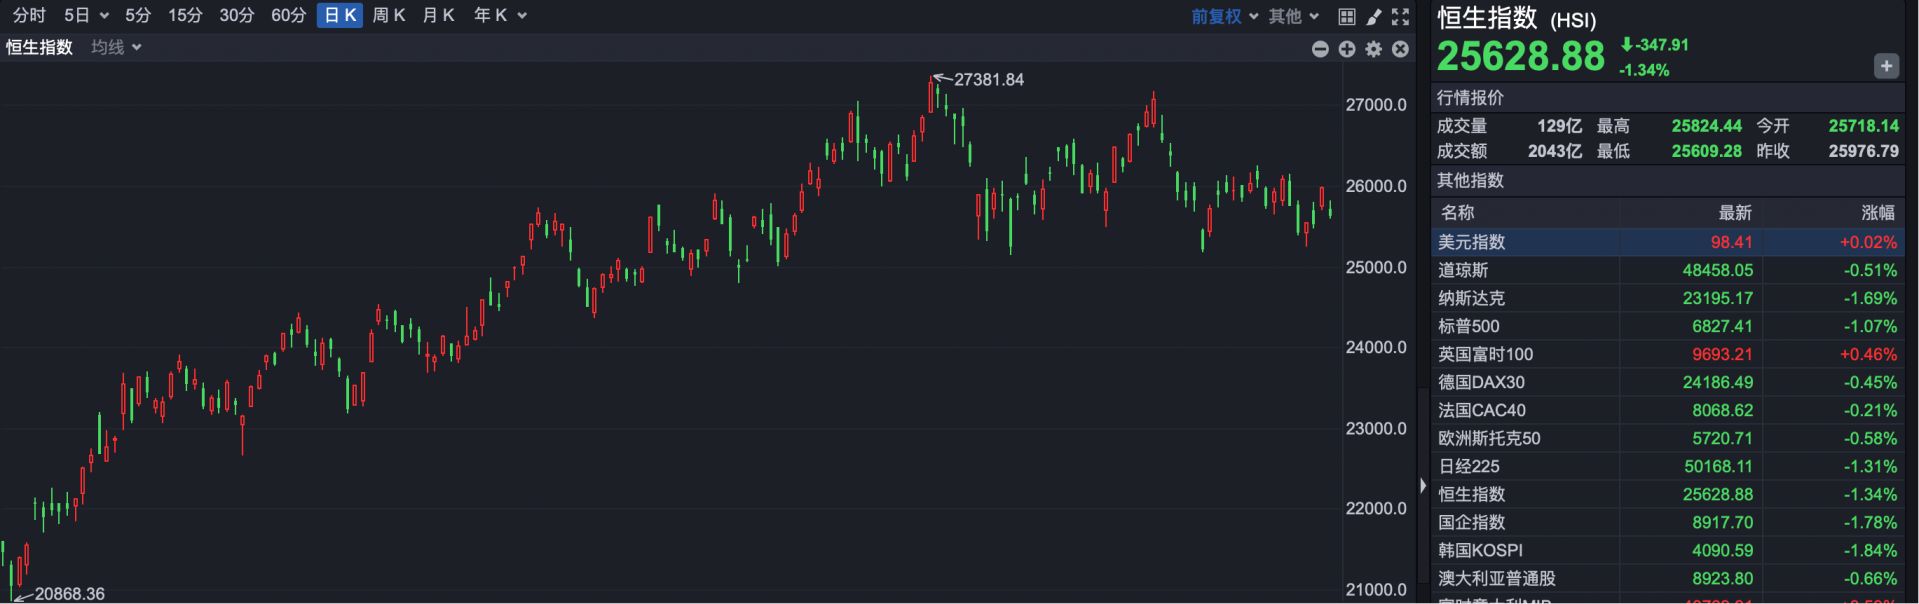Zoom in the chart with plus icon
Image resolution: width=1919 pixels, height=604 pixels.
coord(1347,49)
